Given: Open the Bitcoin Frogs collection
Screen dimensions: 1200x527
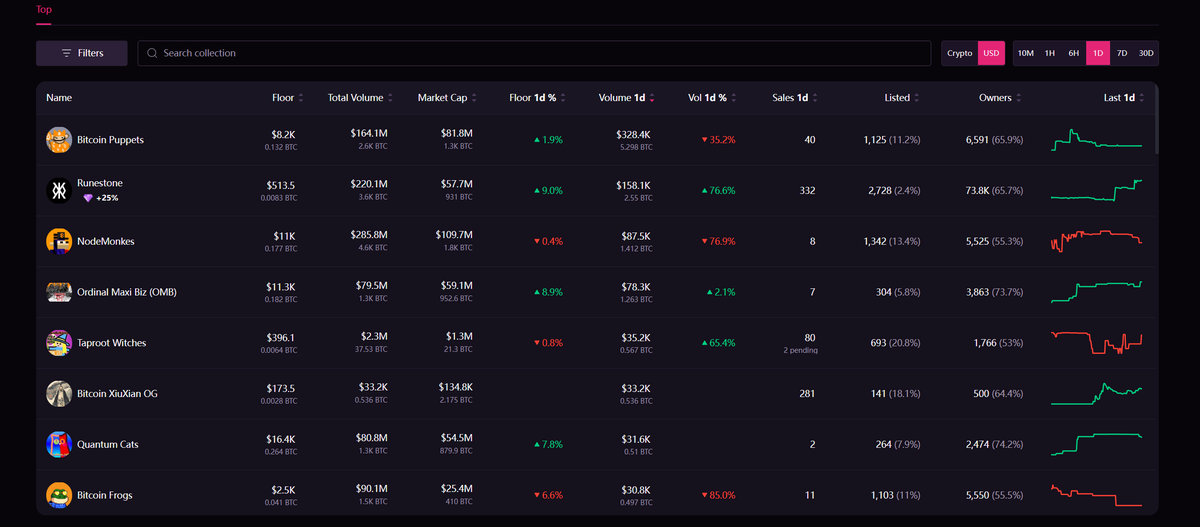Looking at the screenshot, I should (104, 495).
